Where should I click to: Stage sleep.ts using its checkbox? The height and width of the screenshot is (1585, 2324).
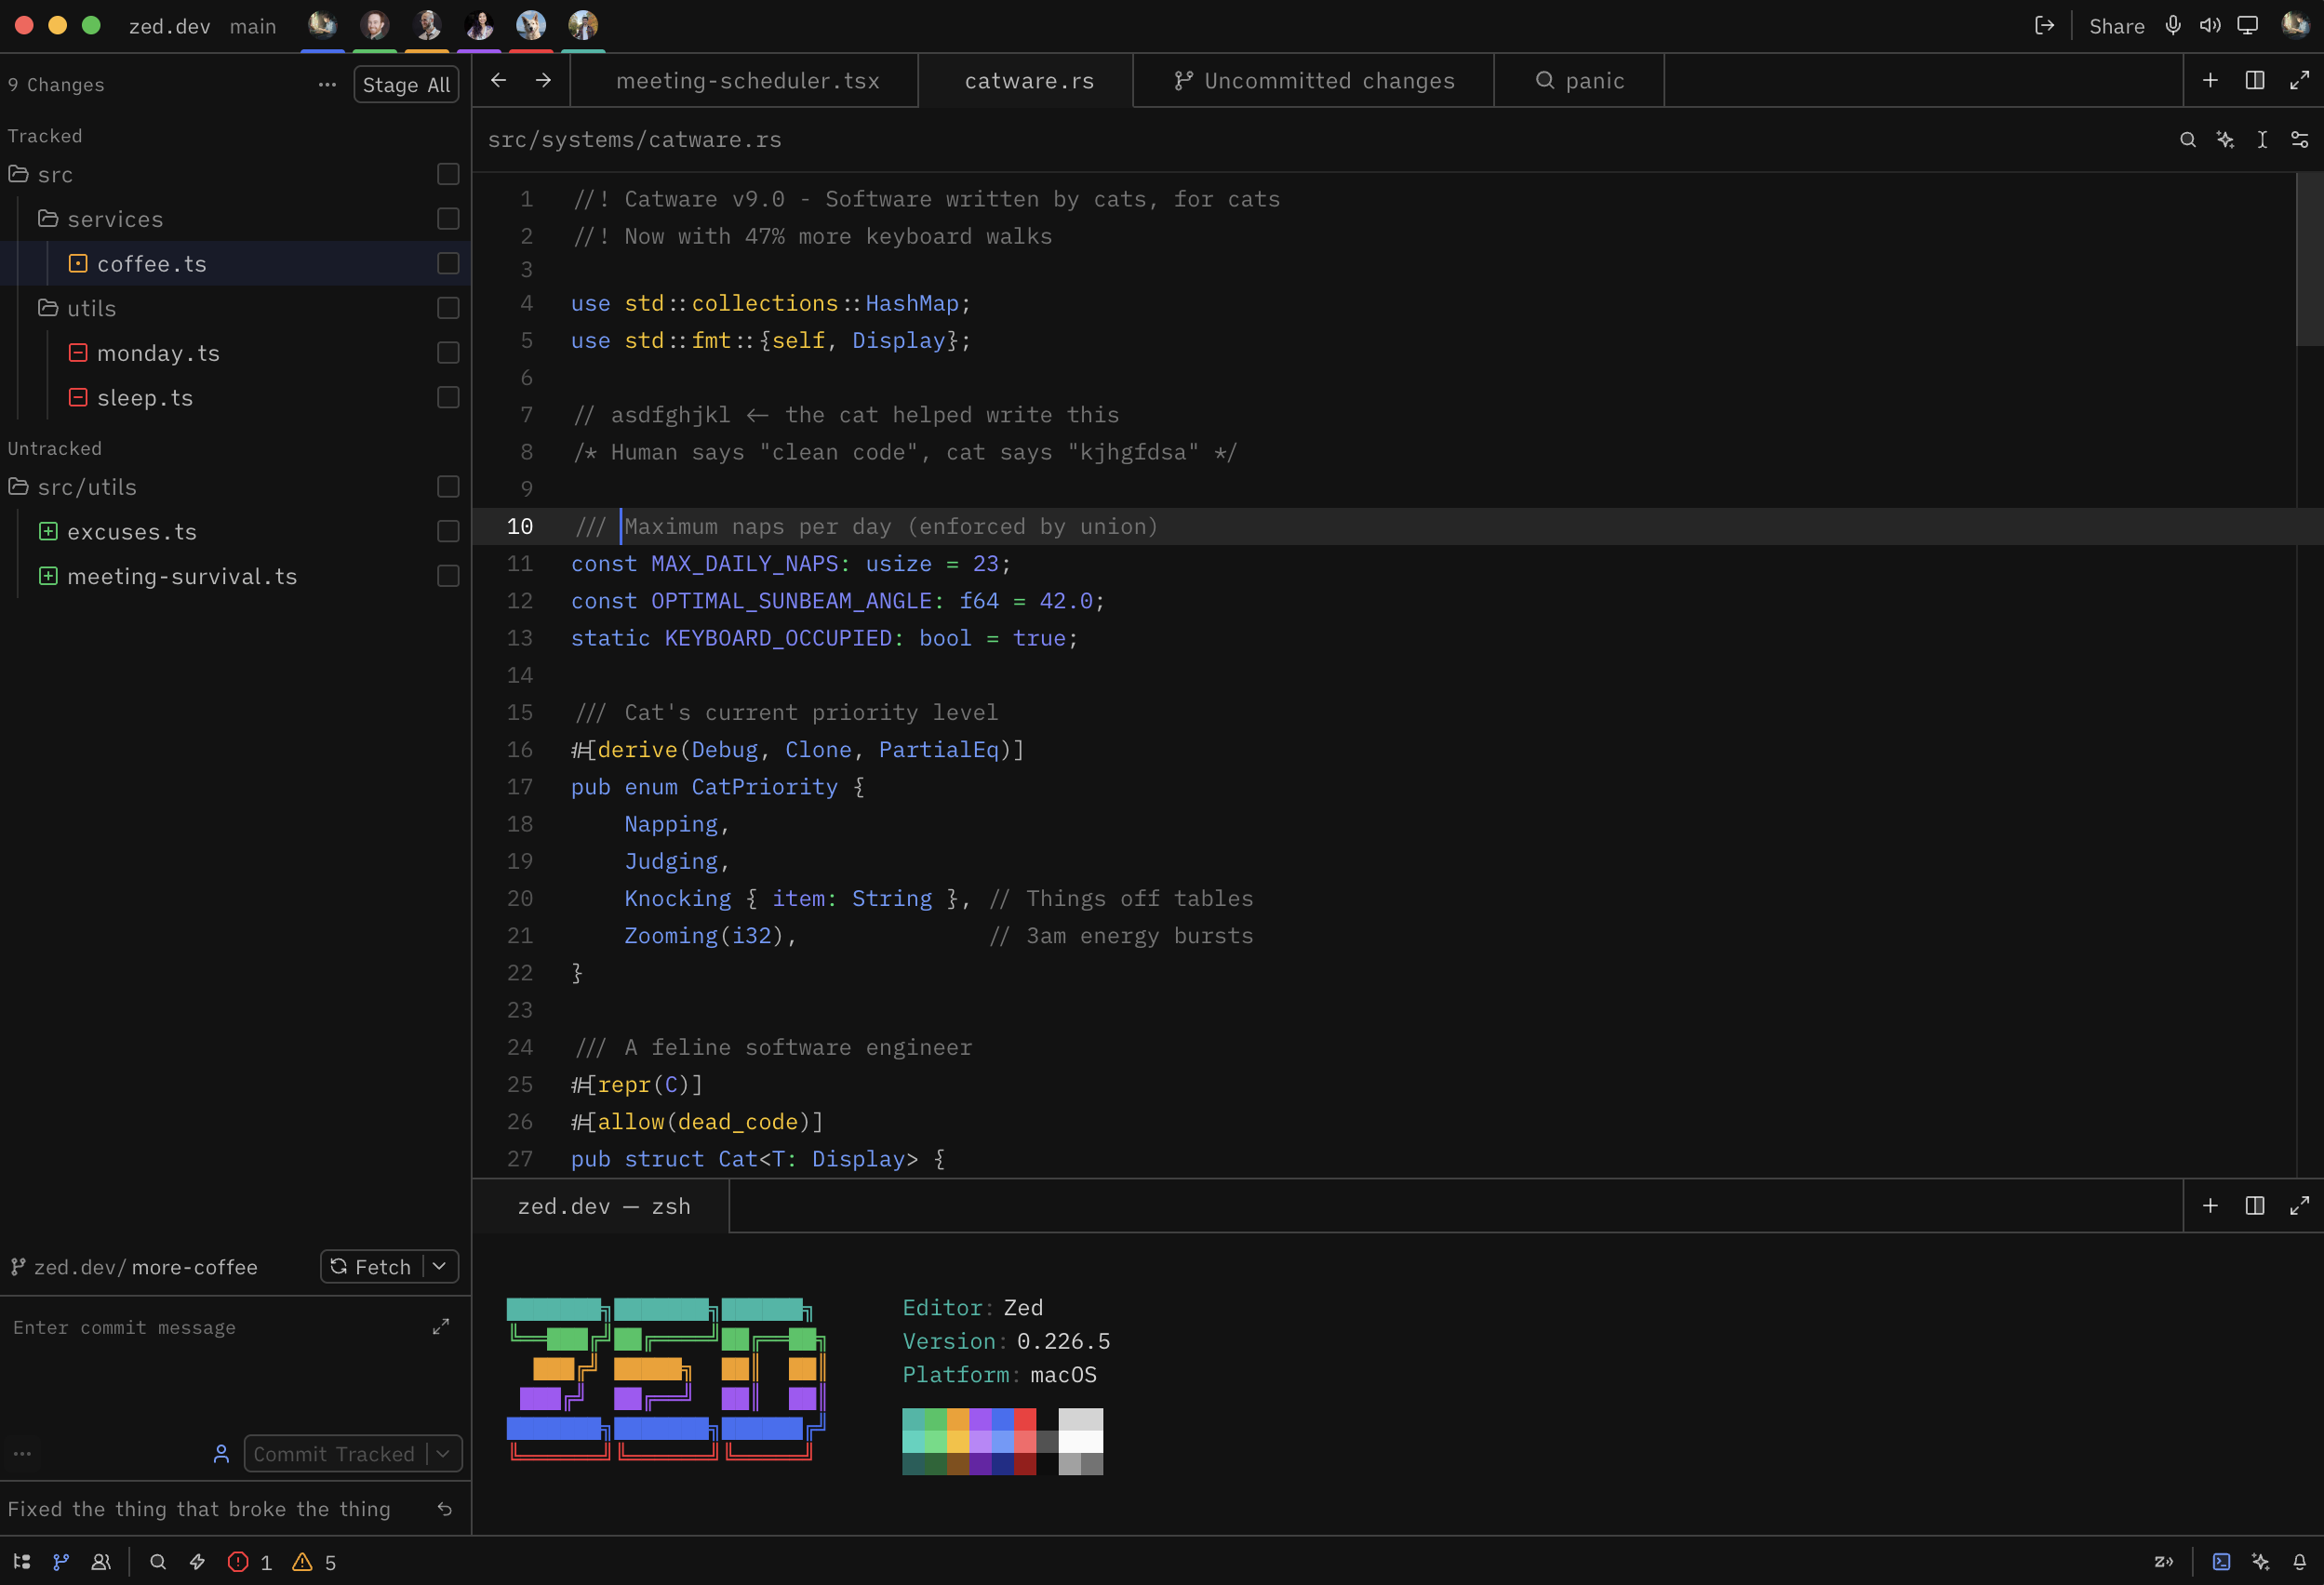[x=448, y=397]
